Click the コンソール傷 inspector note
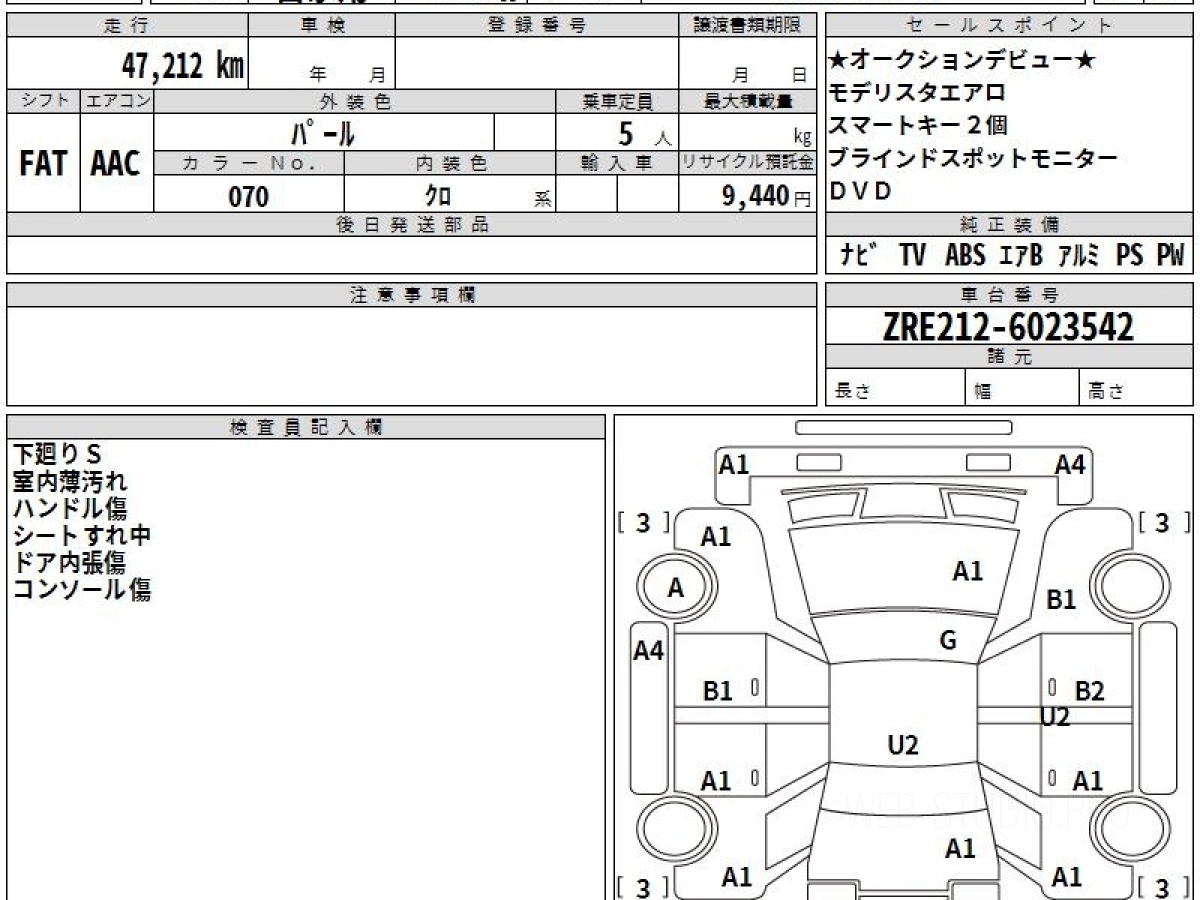The width and height of the screenshot is (1200, 900). [82, 590]
